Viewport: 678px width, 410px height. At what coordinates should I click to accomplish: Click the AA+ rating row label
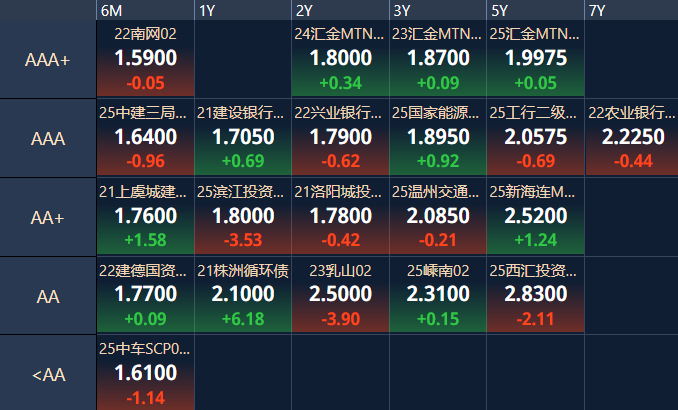[x=48, y=217]
